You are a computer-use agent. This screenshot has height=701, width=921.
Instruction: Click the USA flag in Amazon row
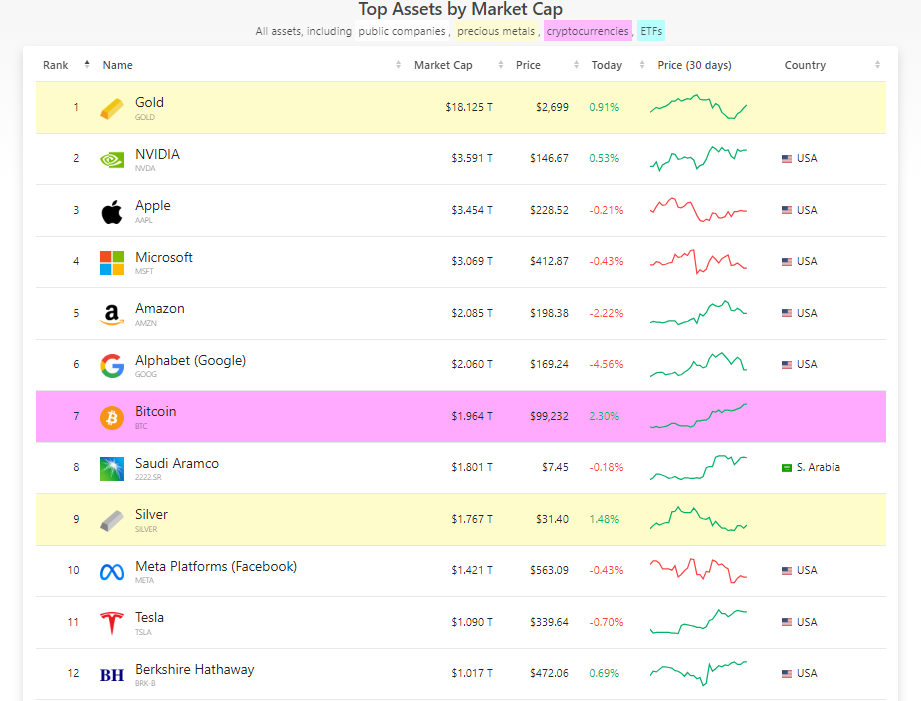point(787,313)
